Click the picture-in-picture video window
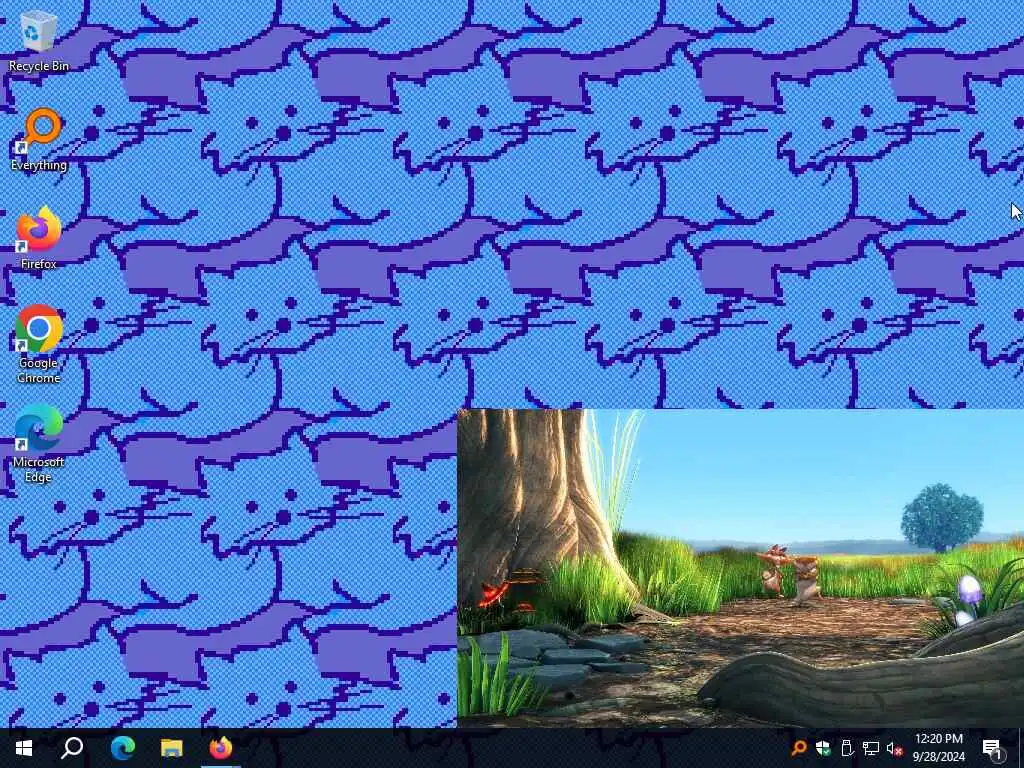This screenshot has width=1024, height=768. tap(740, 568)
